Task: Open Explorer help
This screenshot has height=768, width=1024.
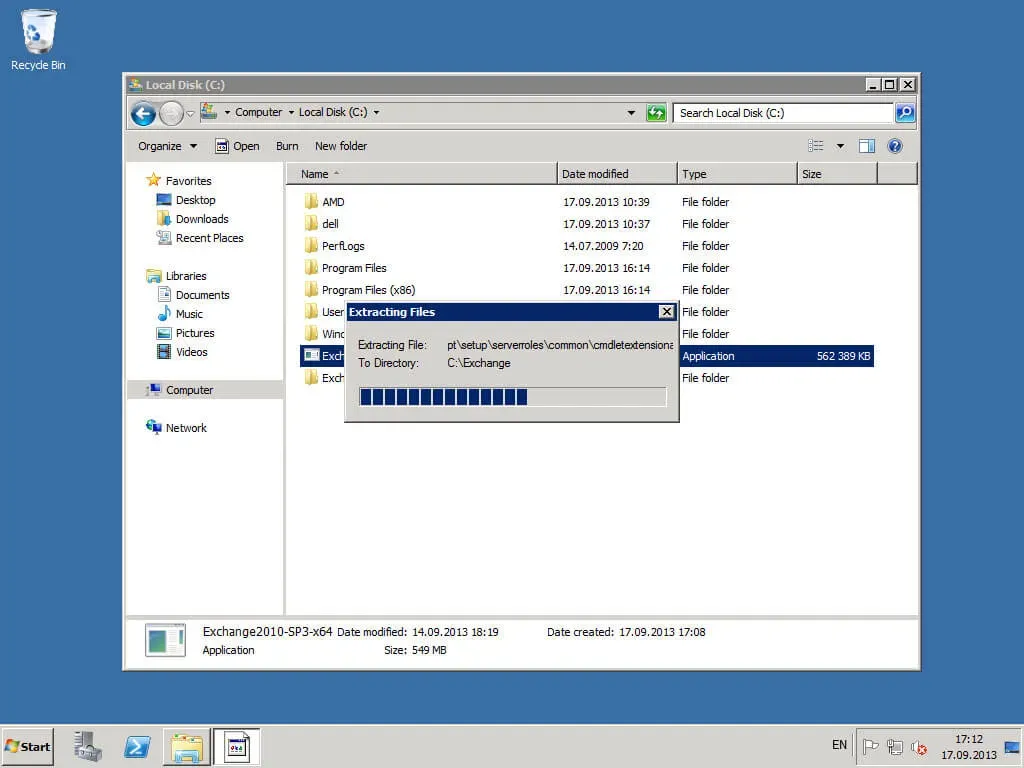Action: [x=895, y=146]
